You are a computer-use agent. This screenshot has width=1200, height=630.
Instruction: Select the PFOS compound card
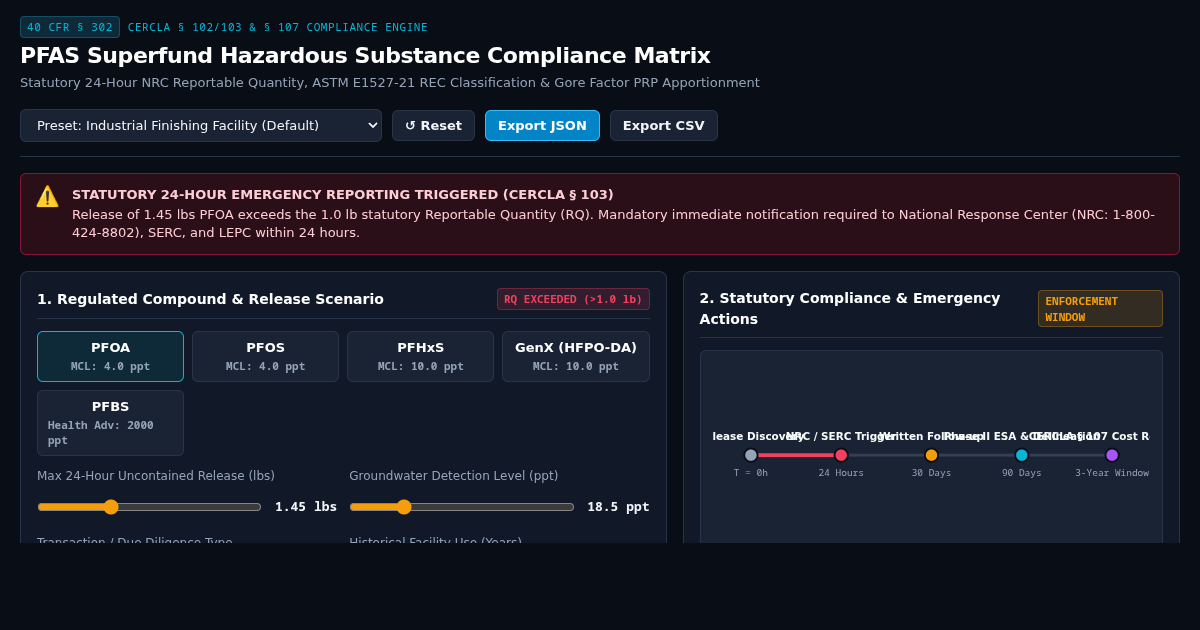point(265,356)
